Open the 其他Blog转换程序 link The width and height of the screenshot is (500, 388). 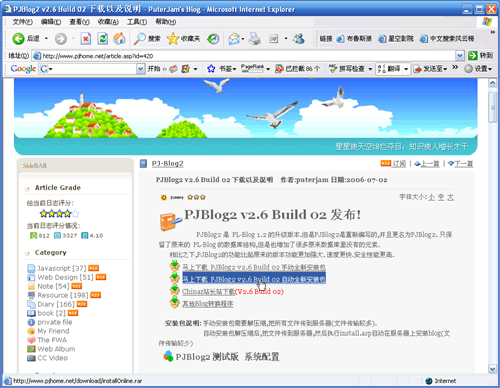point(208,304)
